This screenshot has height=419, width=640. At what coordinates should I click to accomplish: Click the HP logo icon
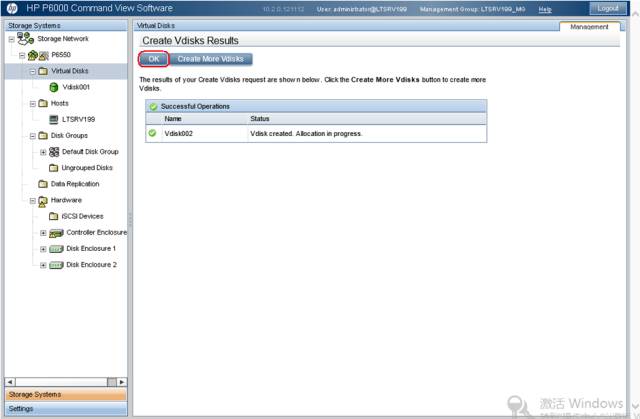[12, 8]
